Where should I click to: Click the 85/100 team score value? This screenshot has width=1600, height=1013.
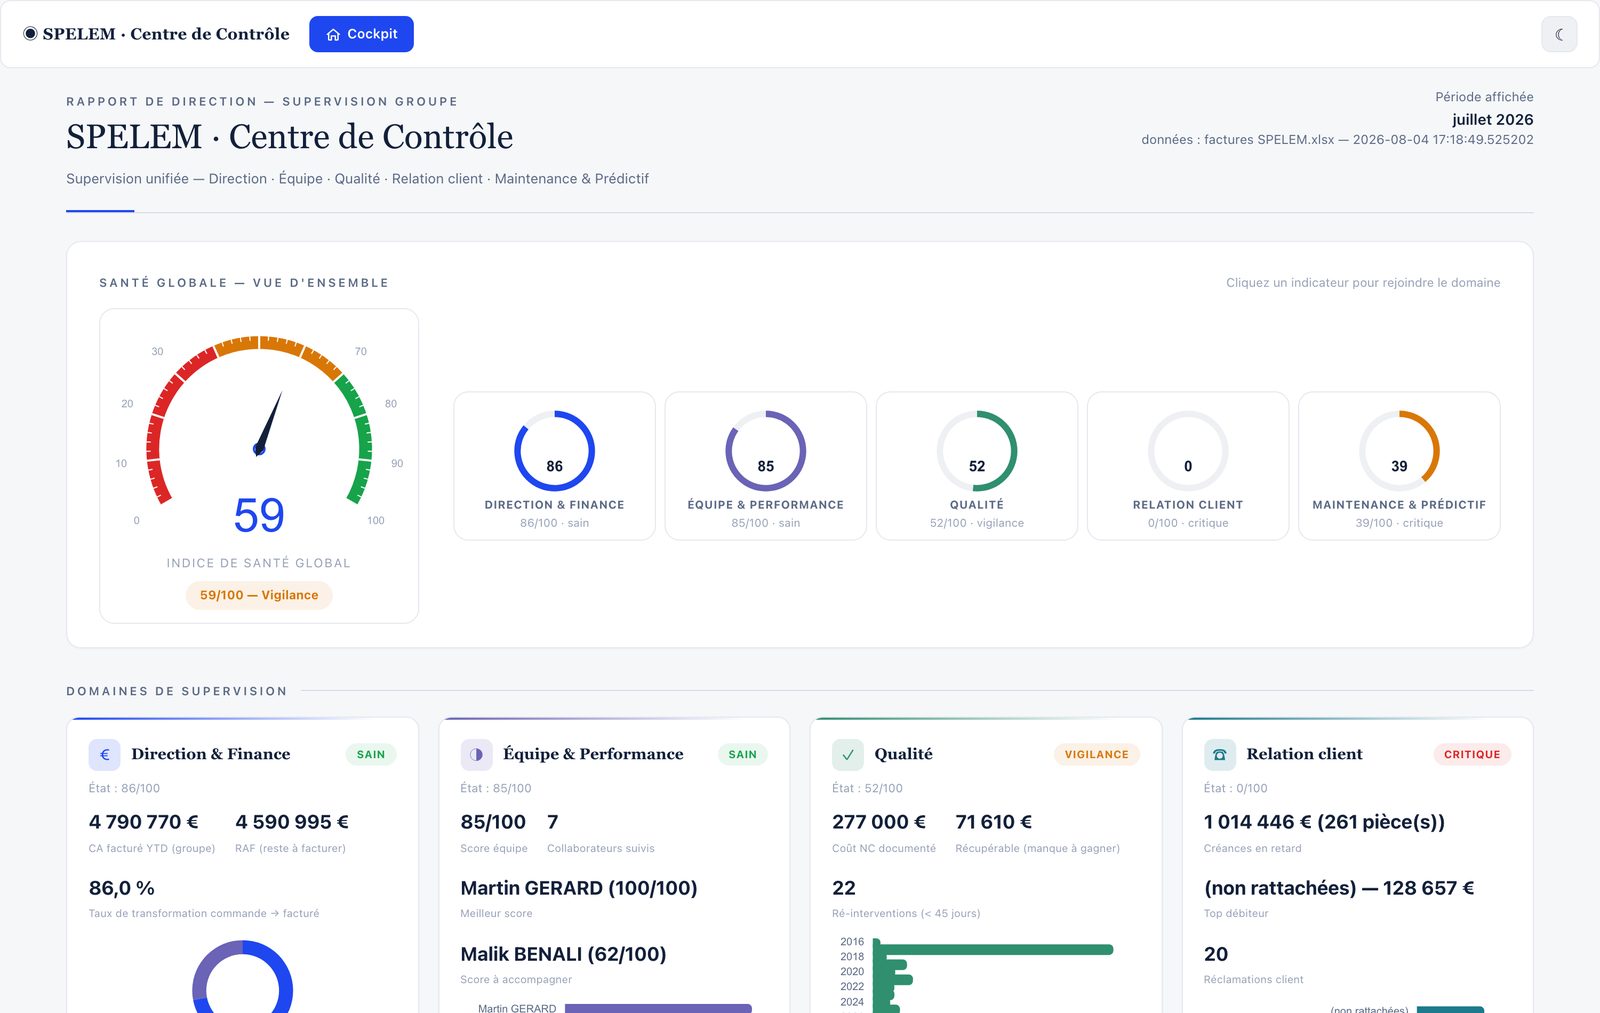[x=493, y=822]
